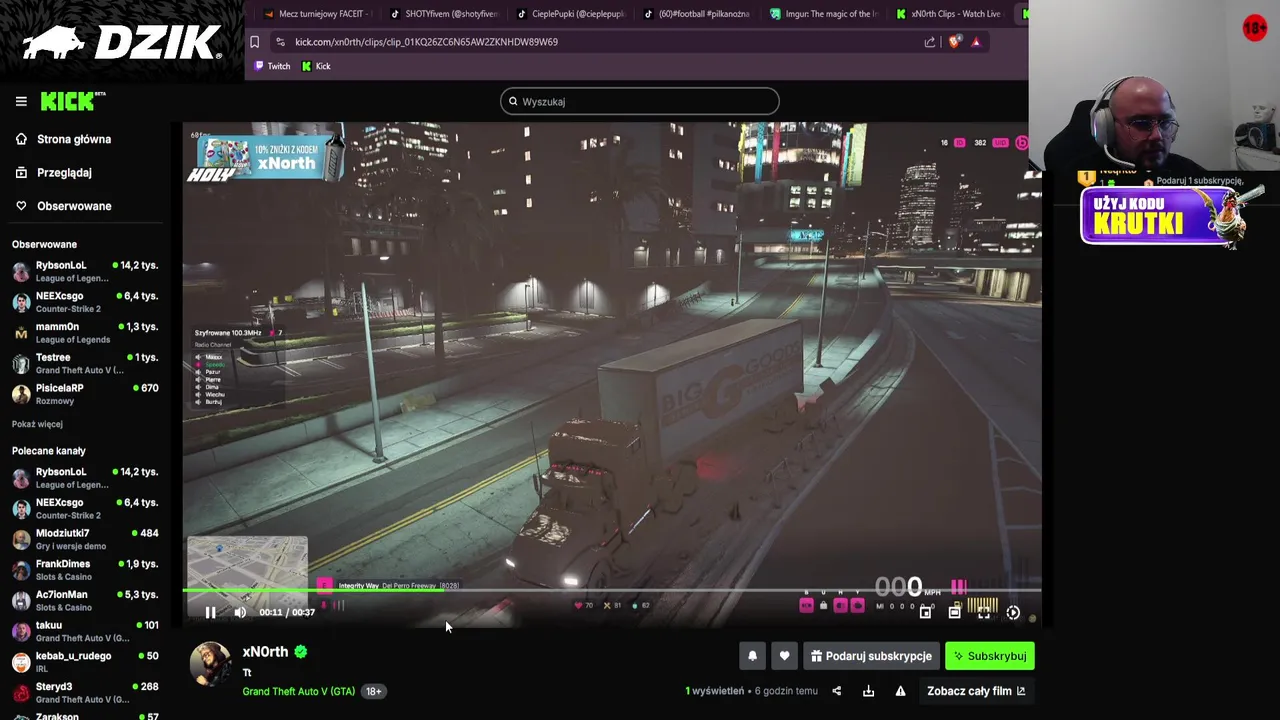Switch player to theater mode
The width and height of the screenshot is (1280, 720).
coord(954,612)
